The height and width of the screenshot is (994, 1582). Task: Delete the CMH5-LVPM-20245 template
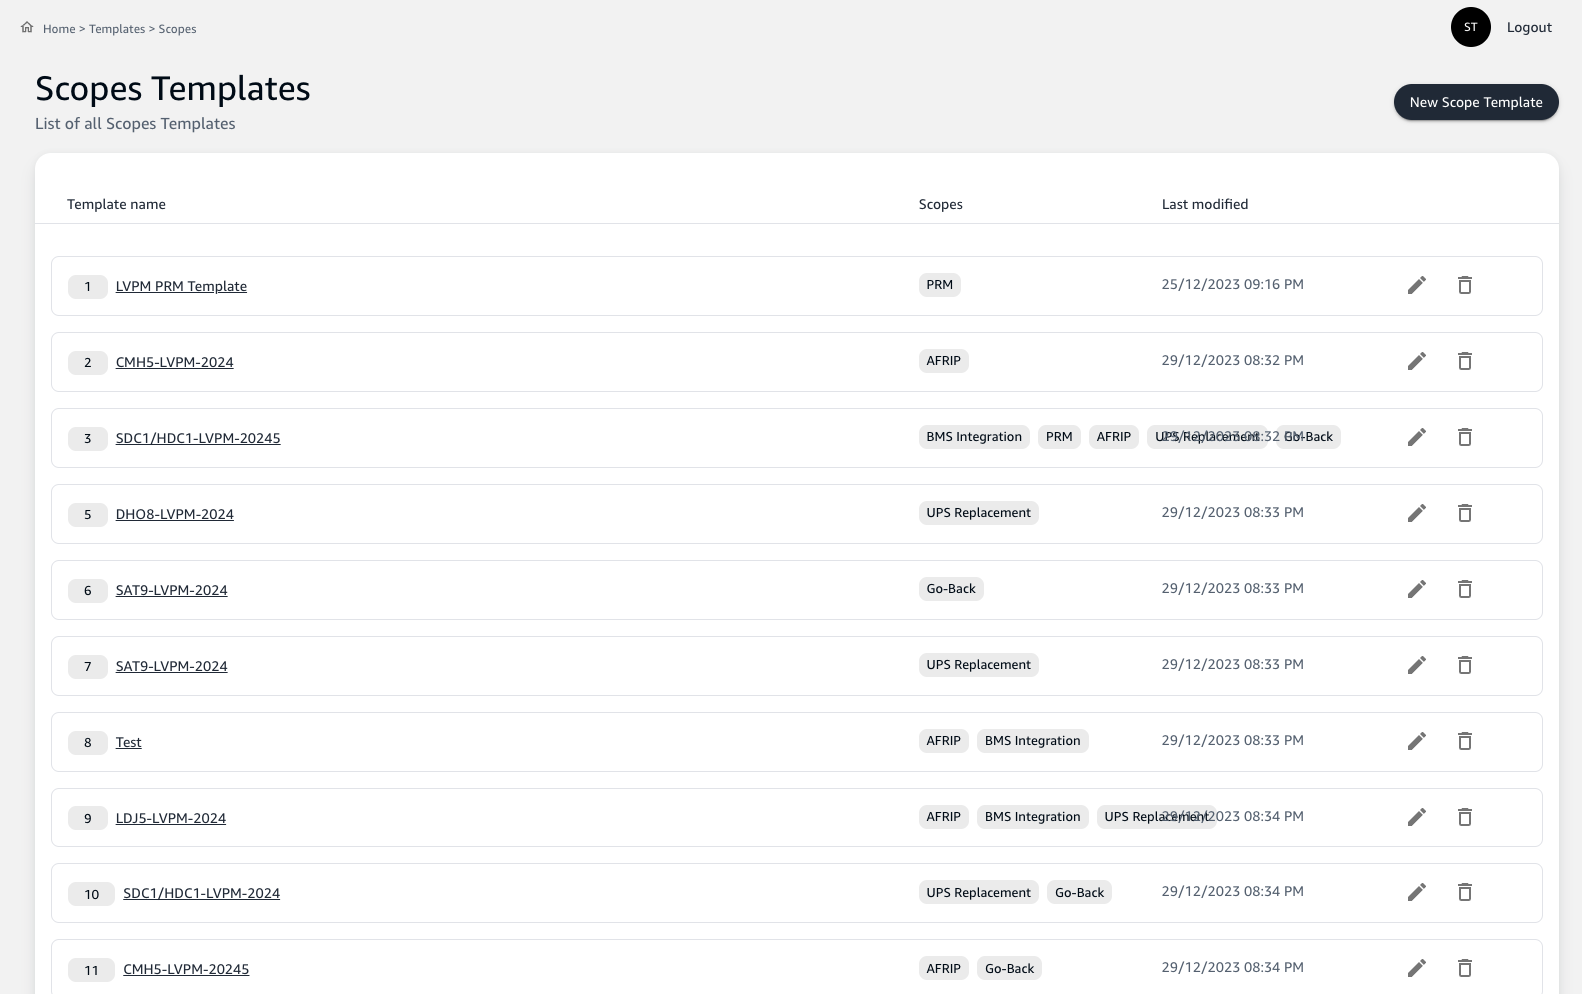pyautogui.click(x=1464, y=968)
